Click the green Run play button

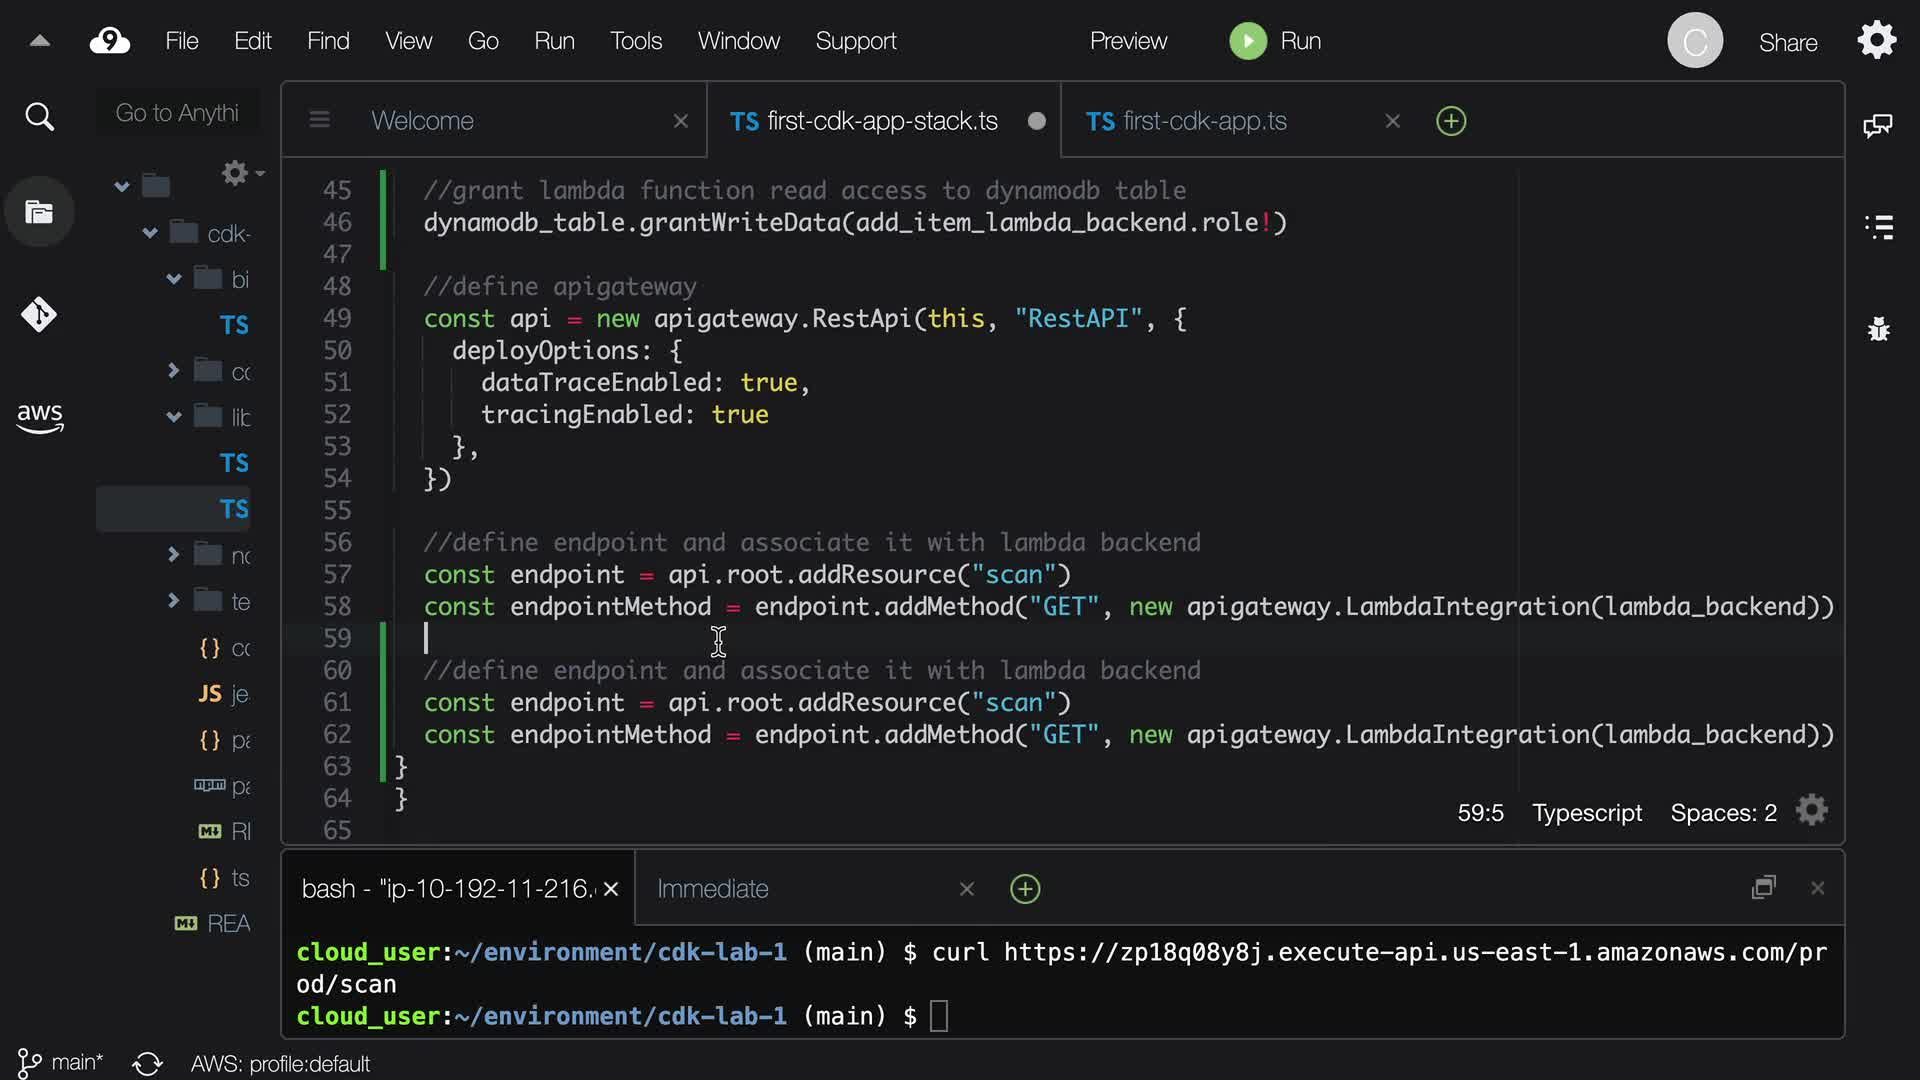[1247, 41]
